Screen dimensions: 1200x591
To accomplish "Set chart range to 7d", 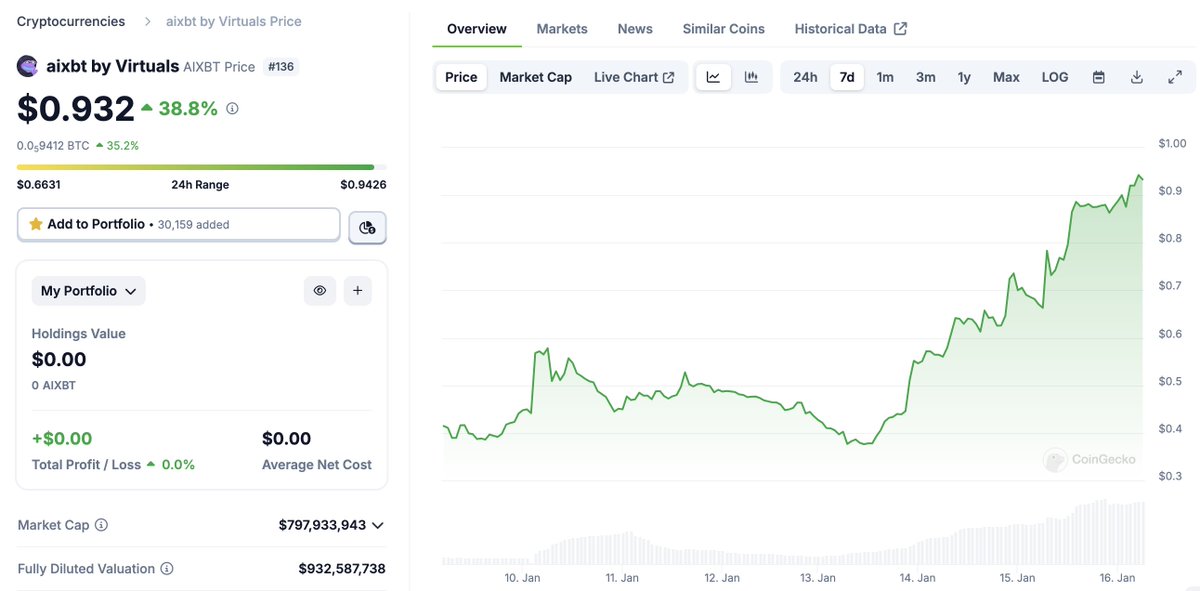I will tap(847, 77).
